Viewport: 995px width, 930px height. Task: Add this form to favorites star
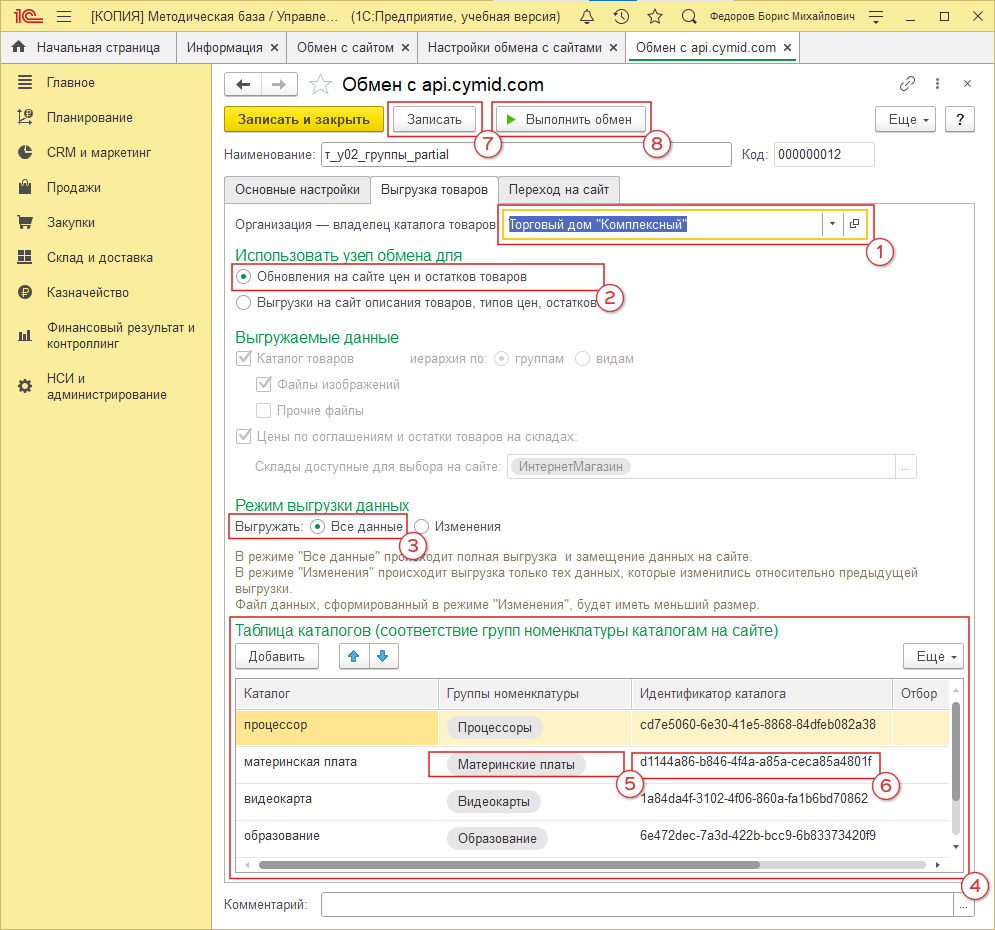[x=320, y=84]
